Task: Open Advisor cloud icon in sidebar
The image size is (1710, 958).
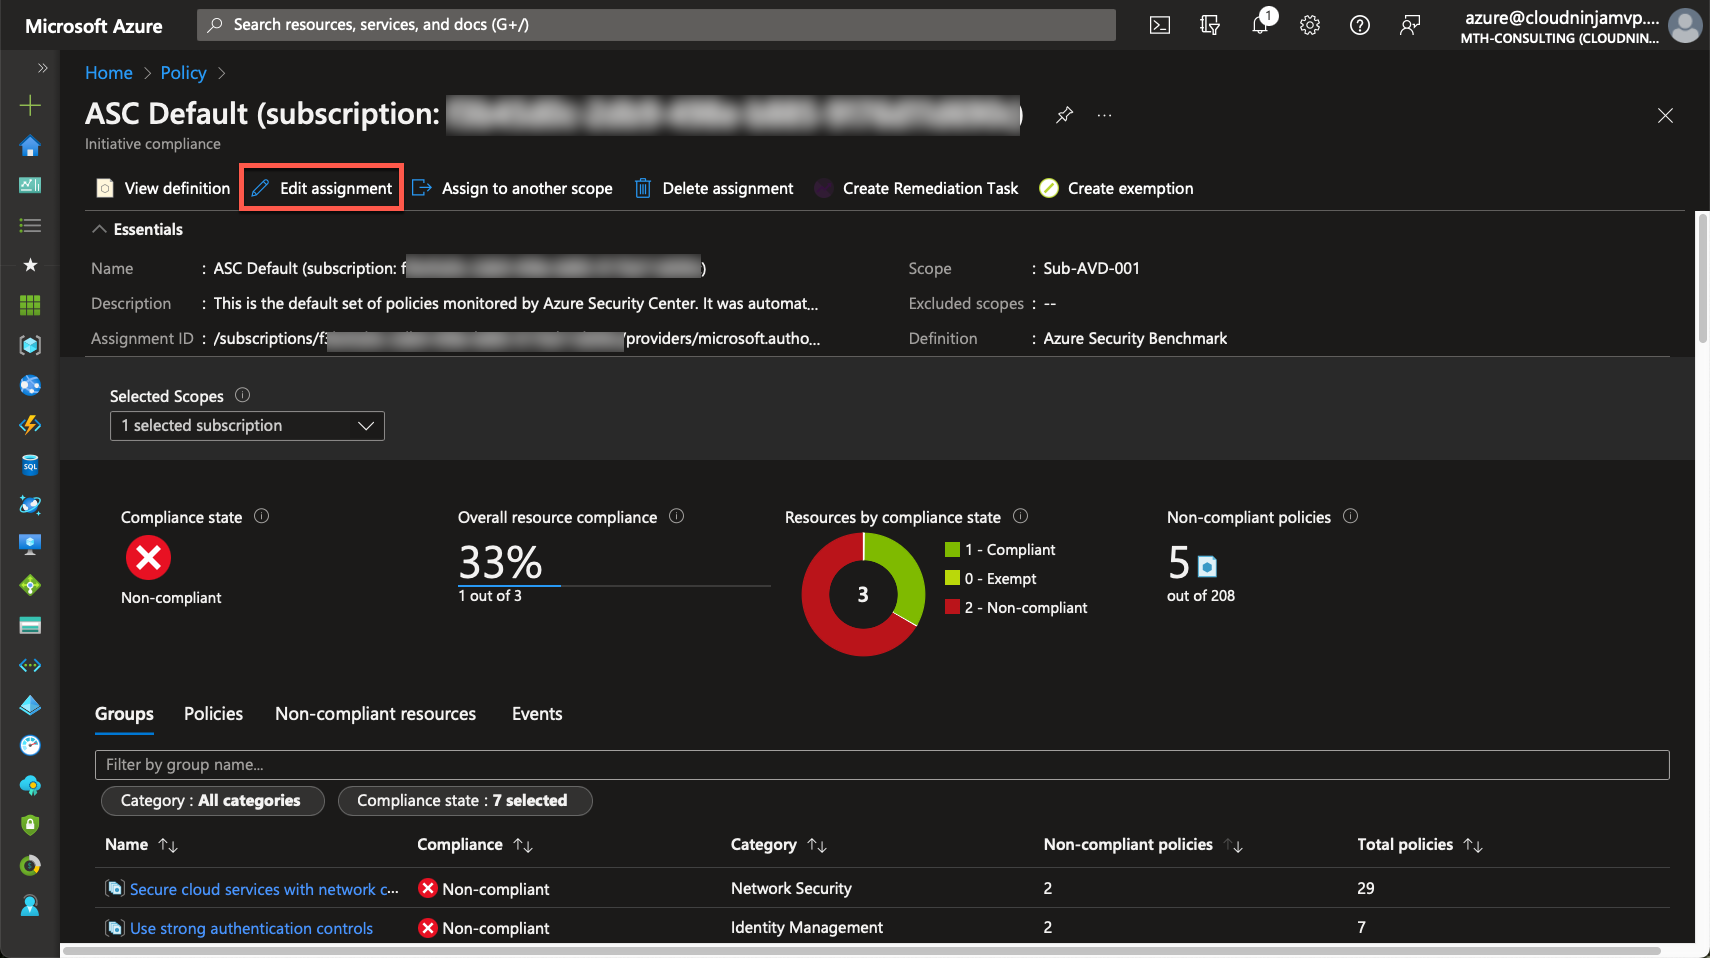Action: pos(30,785)
